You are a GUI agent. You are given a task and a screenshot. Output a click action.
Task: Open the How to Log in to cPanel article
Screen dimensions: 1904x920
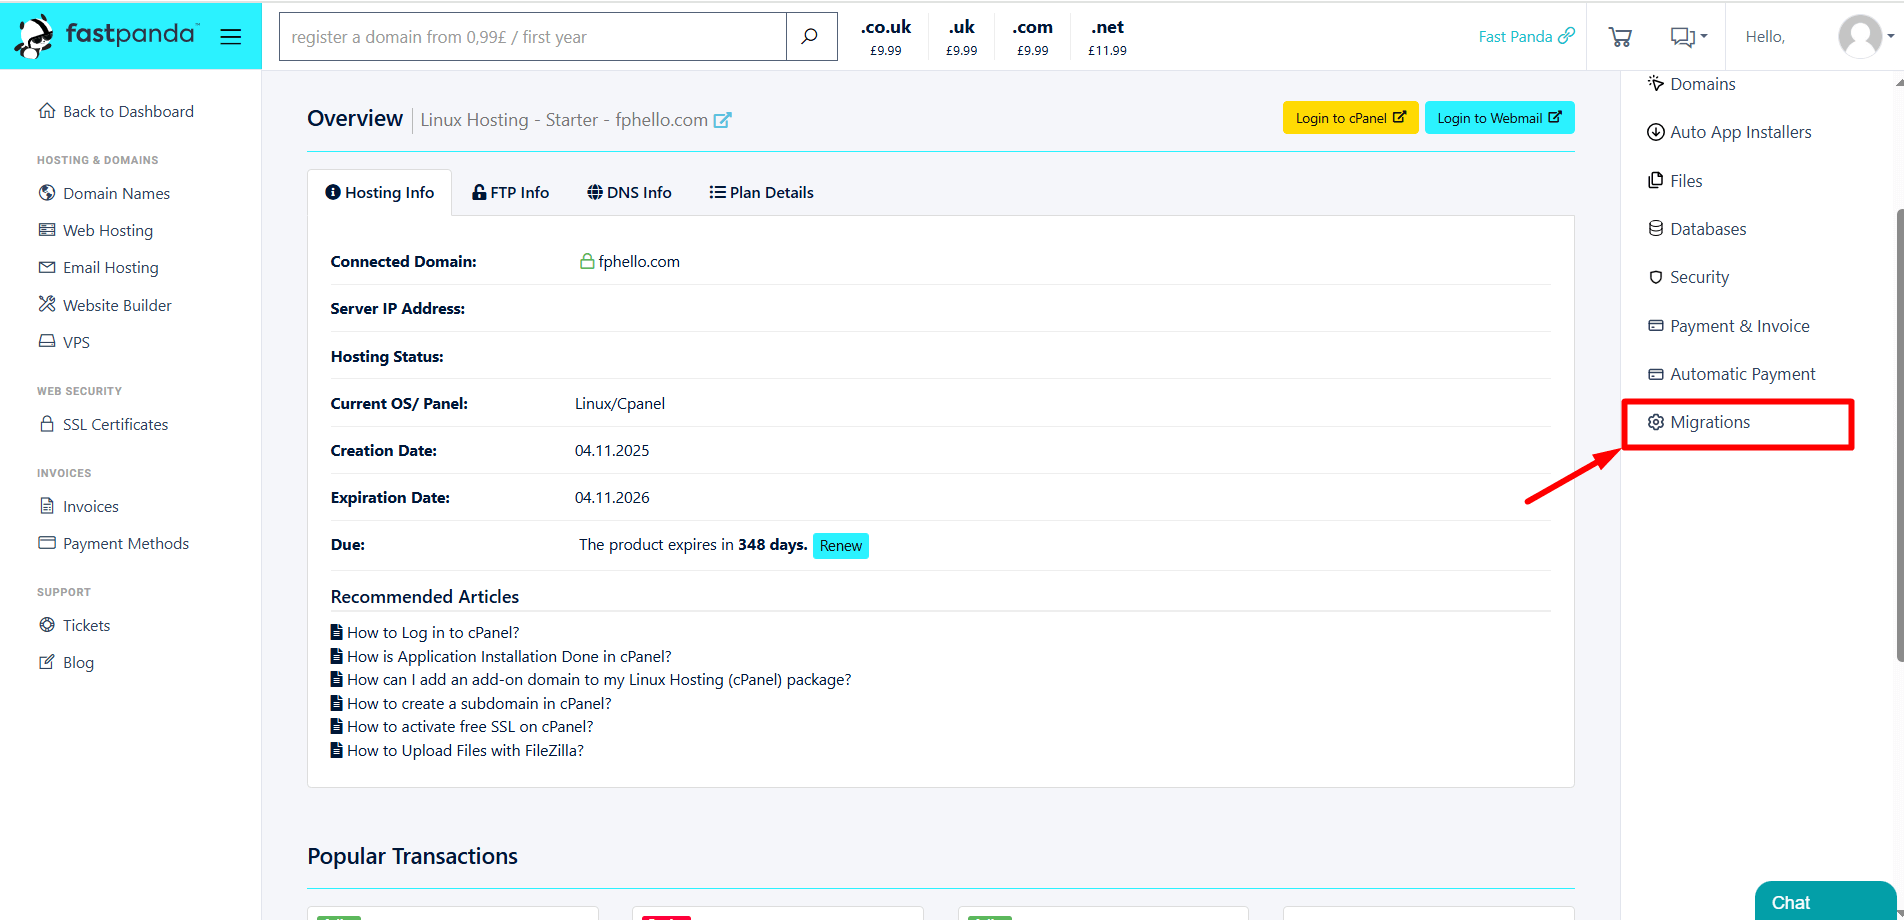[x=432, y=633]
